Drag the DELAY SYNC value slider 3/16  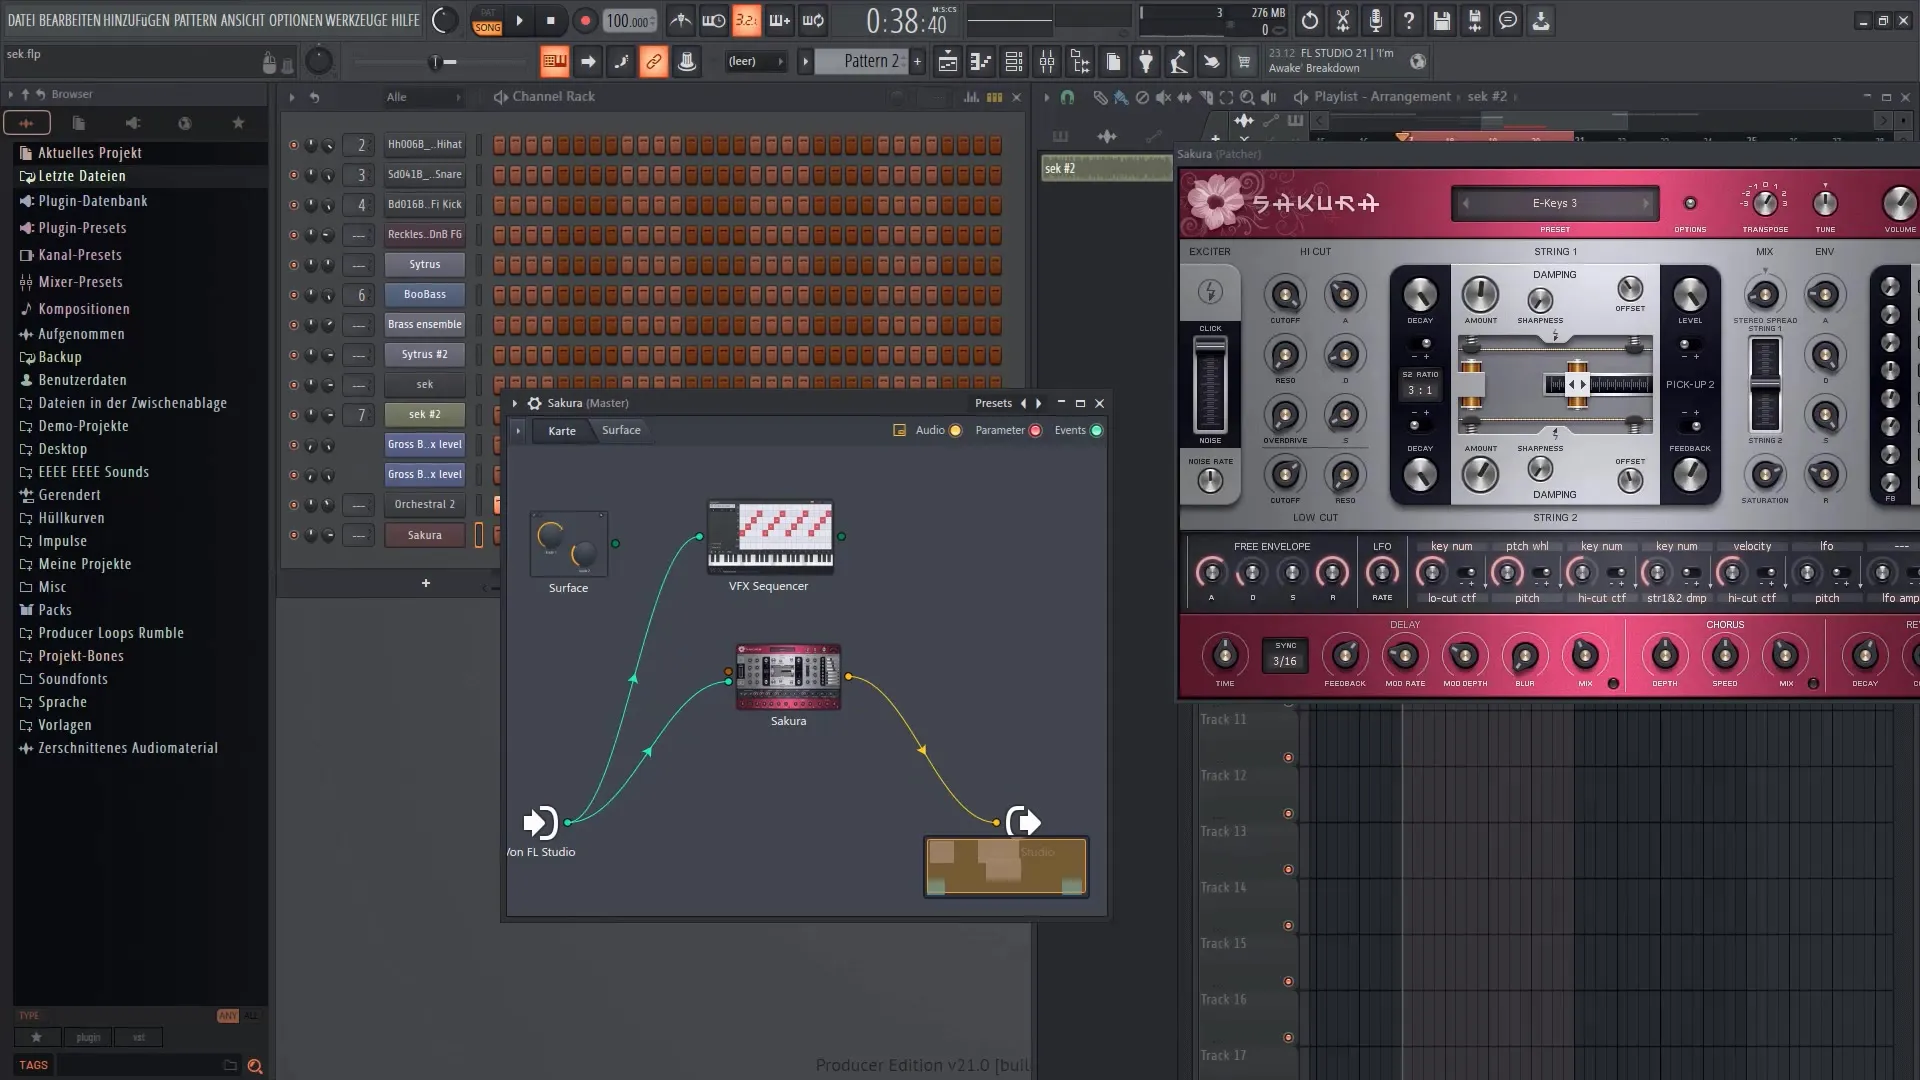pyautogui.click(x=1284, y=661)
